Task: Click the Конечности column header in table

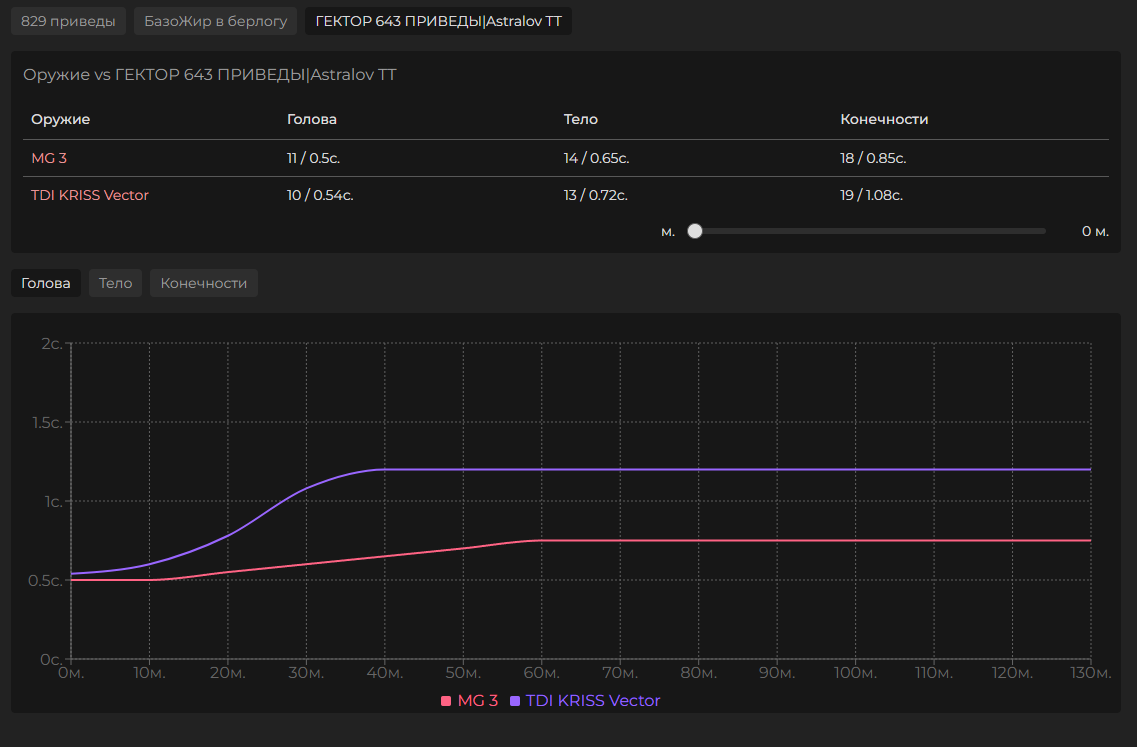Action: (x=884, y=119)
